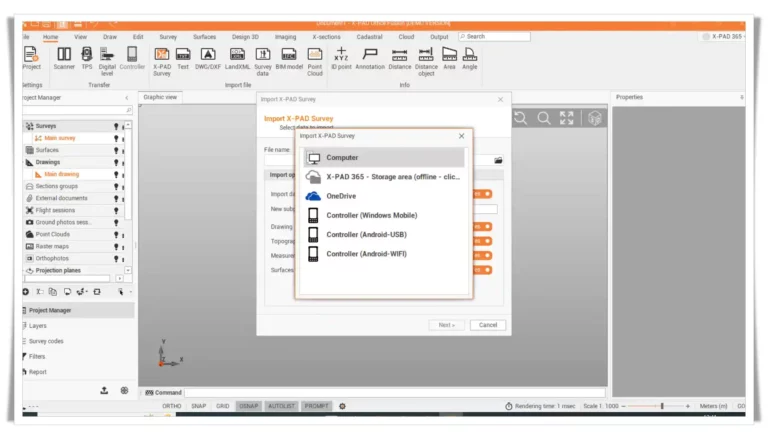Open the Home ribbon tab

(50, 37)
